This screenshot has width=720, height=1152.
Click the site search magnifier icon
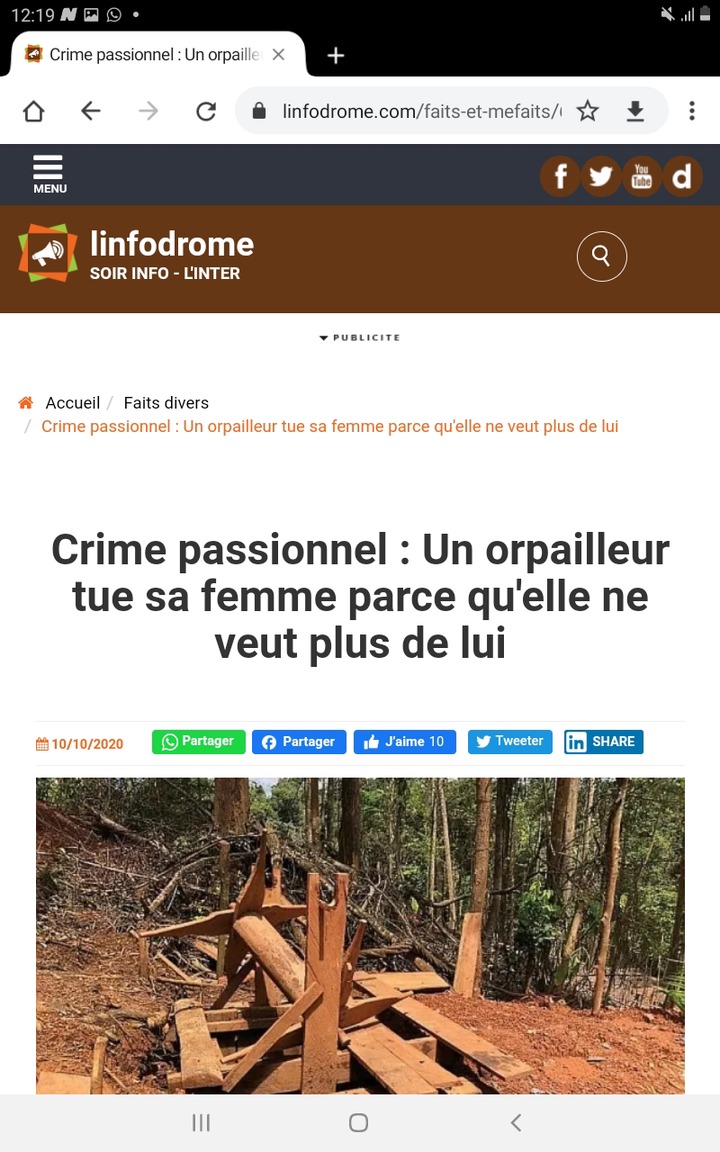[601, 256]
